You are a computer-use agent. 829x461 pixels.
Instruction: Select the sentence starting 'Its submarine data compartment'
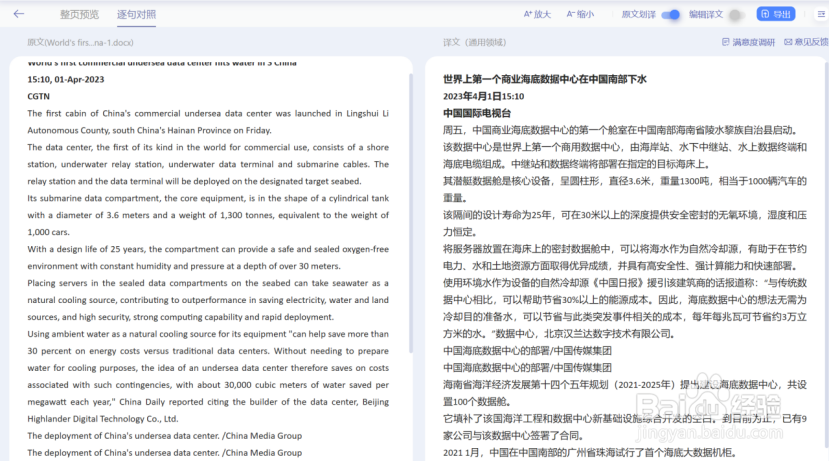pyautogui.click(x=208, y=215)
